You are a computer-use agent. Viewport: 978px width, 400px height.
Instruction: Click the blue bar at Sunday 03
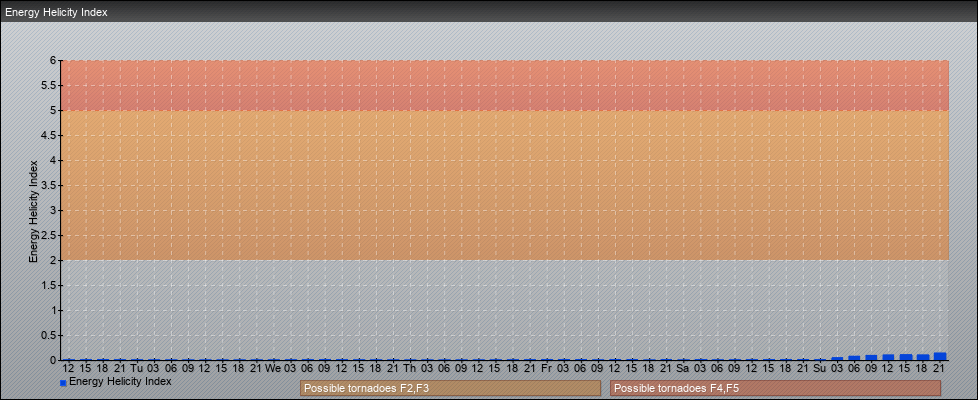(x=837, y=358)
